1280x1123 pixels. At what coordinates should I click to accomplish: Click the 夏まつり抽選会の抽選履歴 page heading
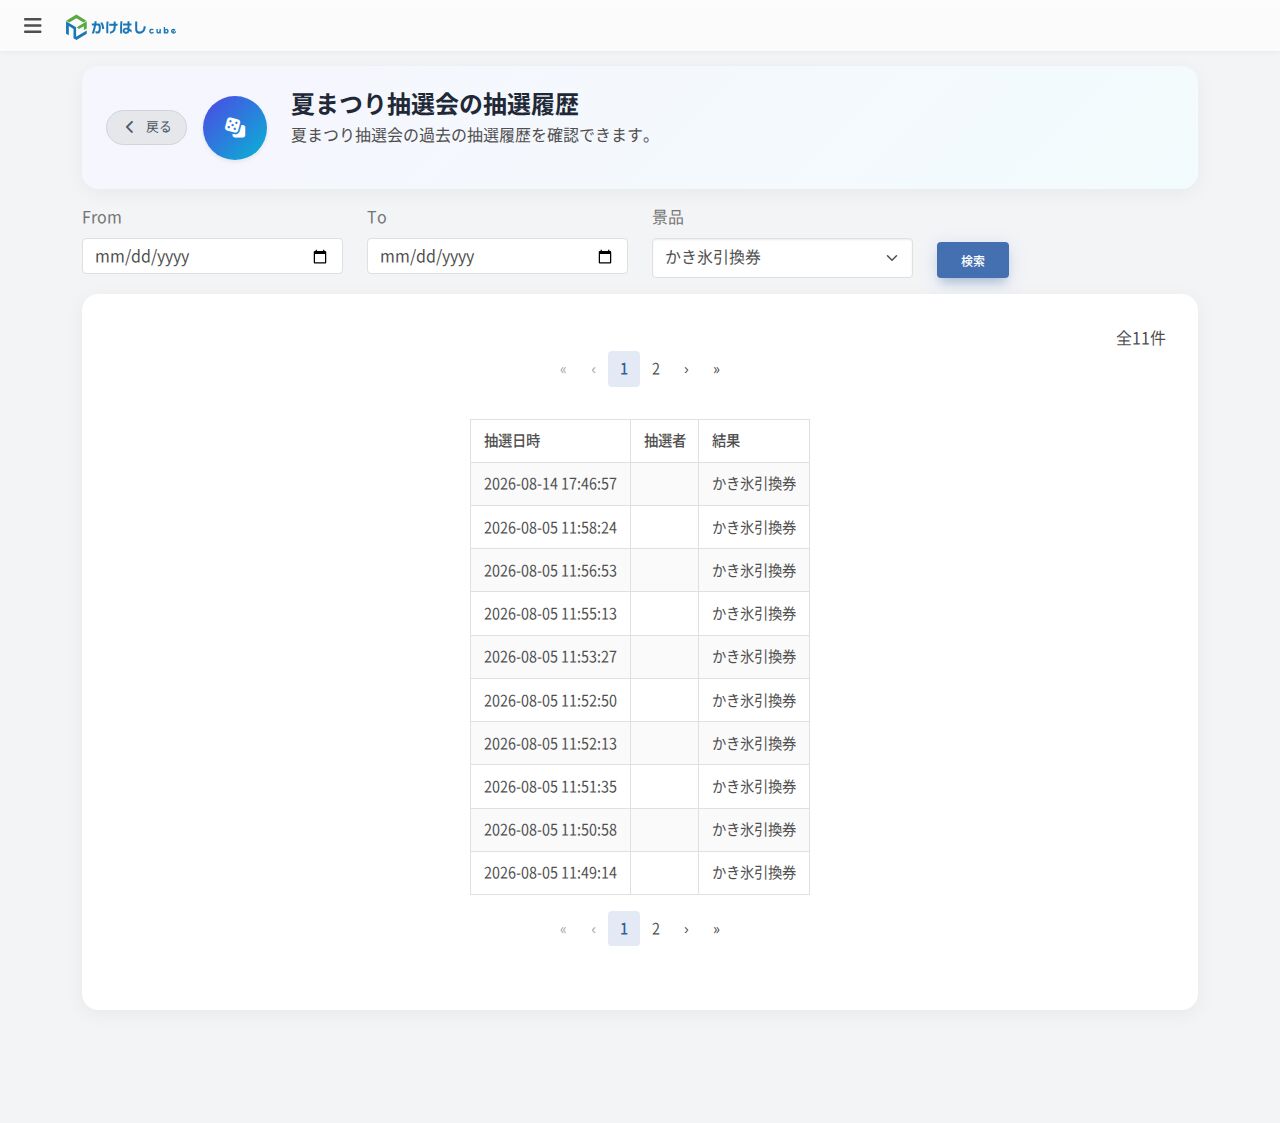pyautogui.click(x=435, y=104)
